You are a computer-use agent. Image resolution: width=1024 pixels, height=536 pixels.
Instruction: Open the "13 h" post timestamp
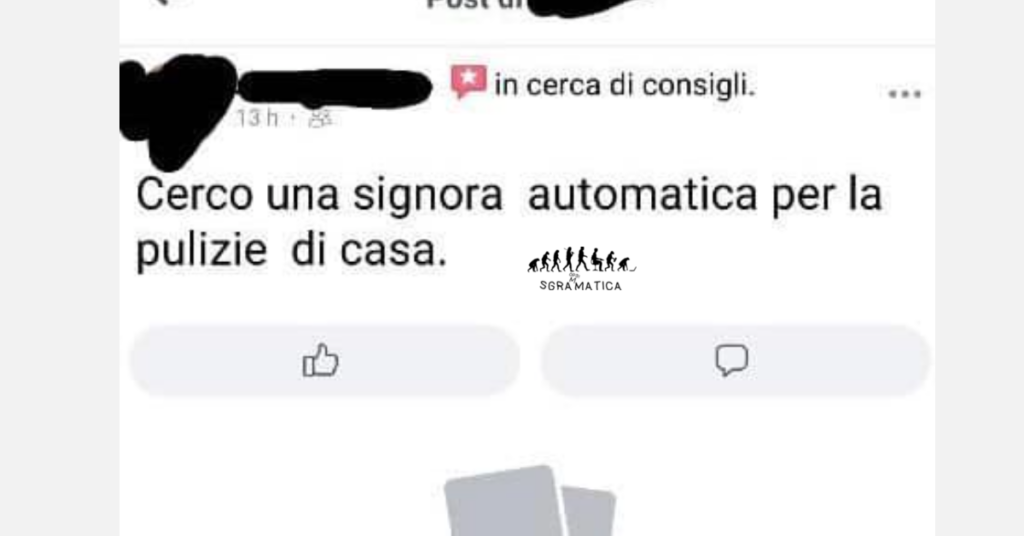pyautogui.click(x=257, y=118)
